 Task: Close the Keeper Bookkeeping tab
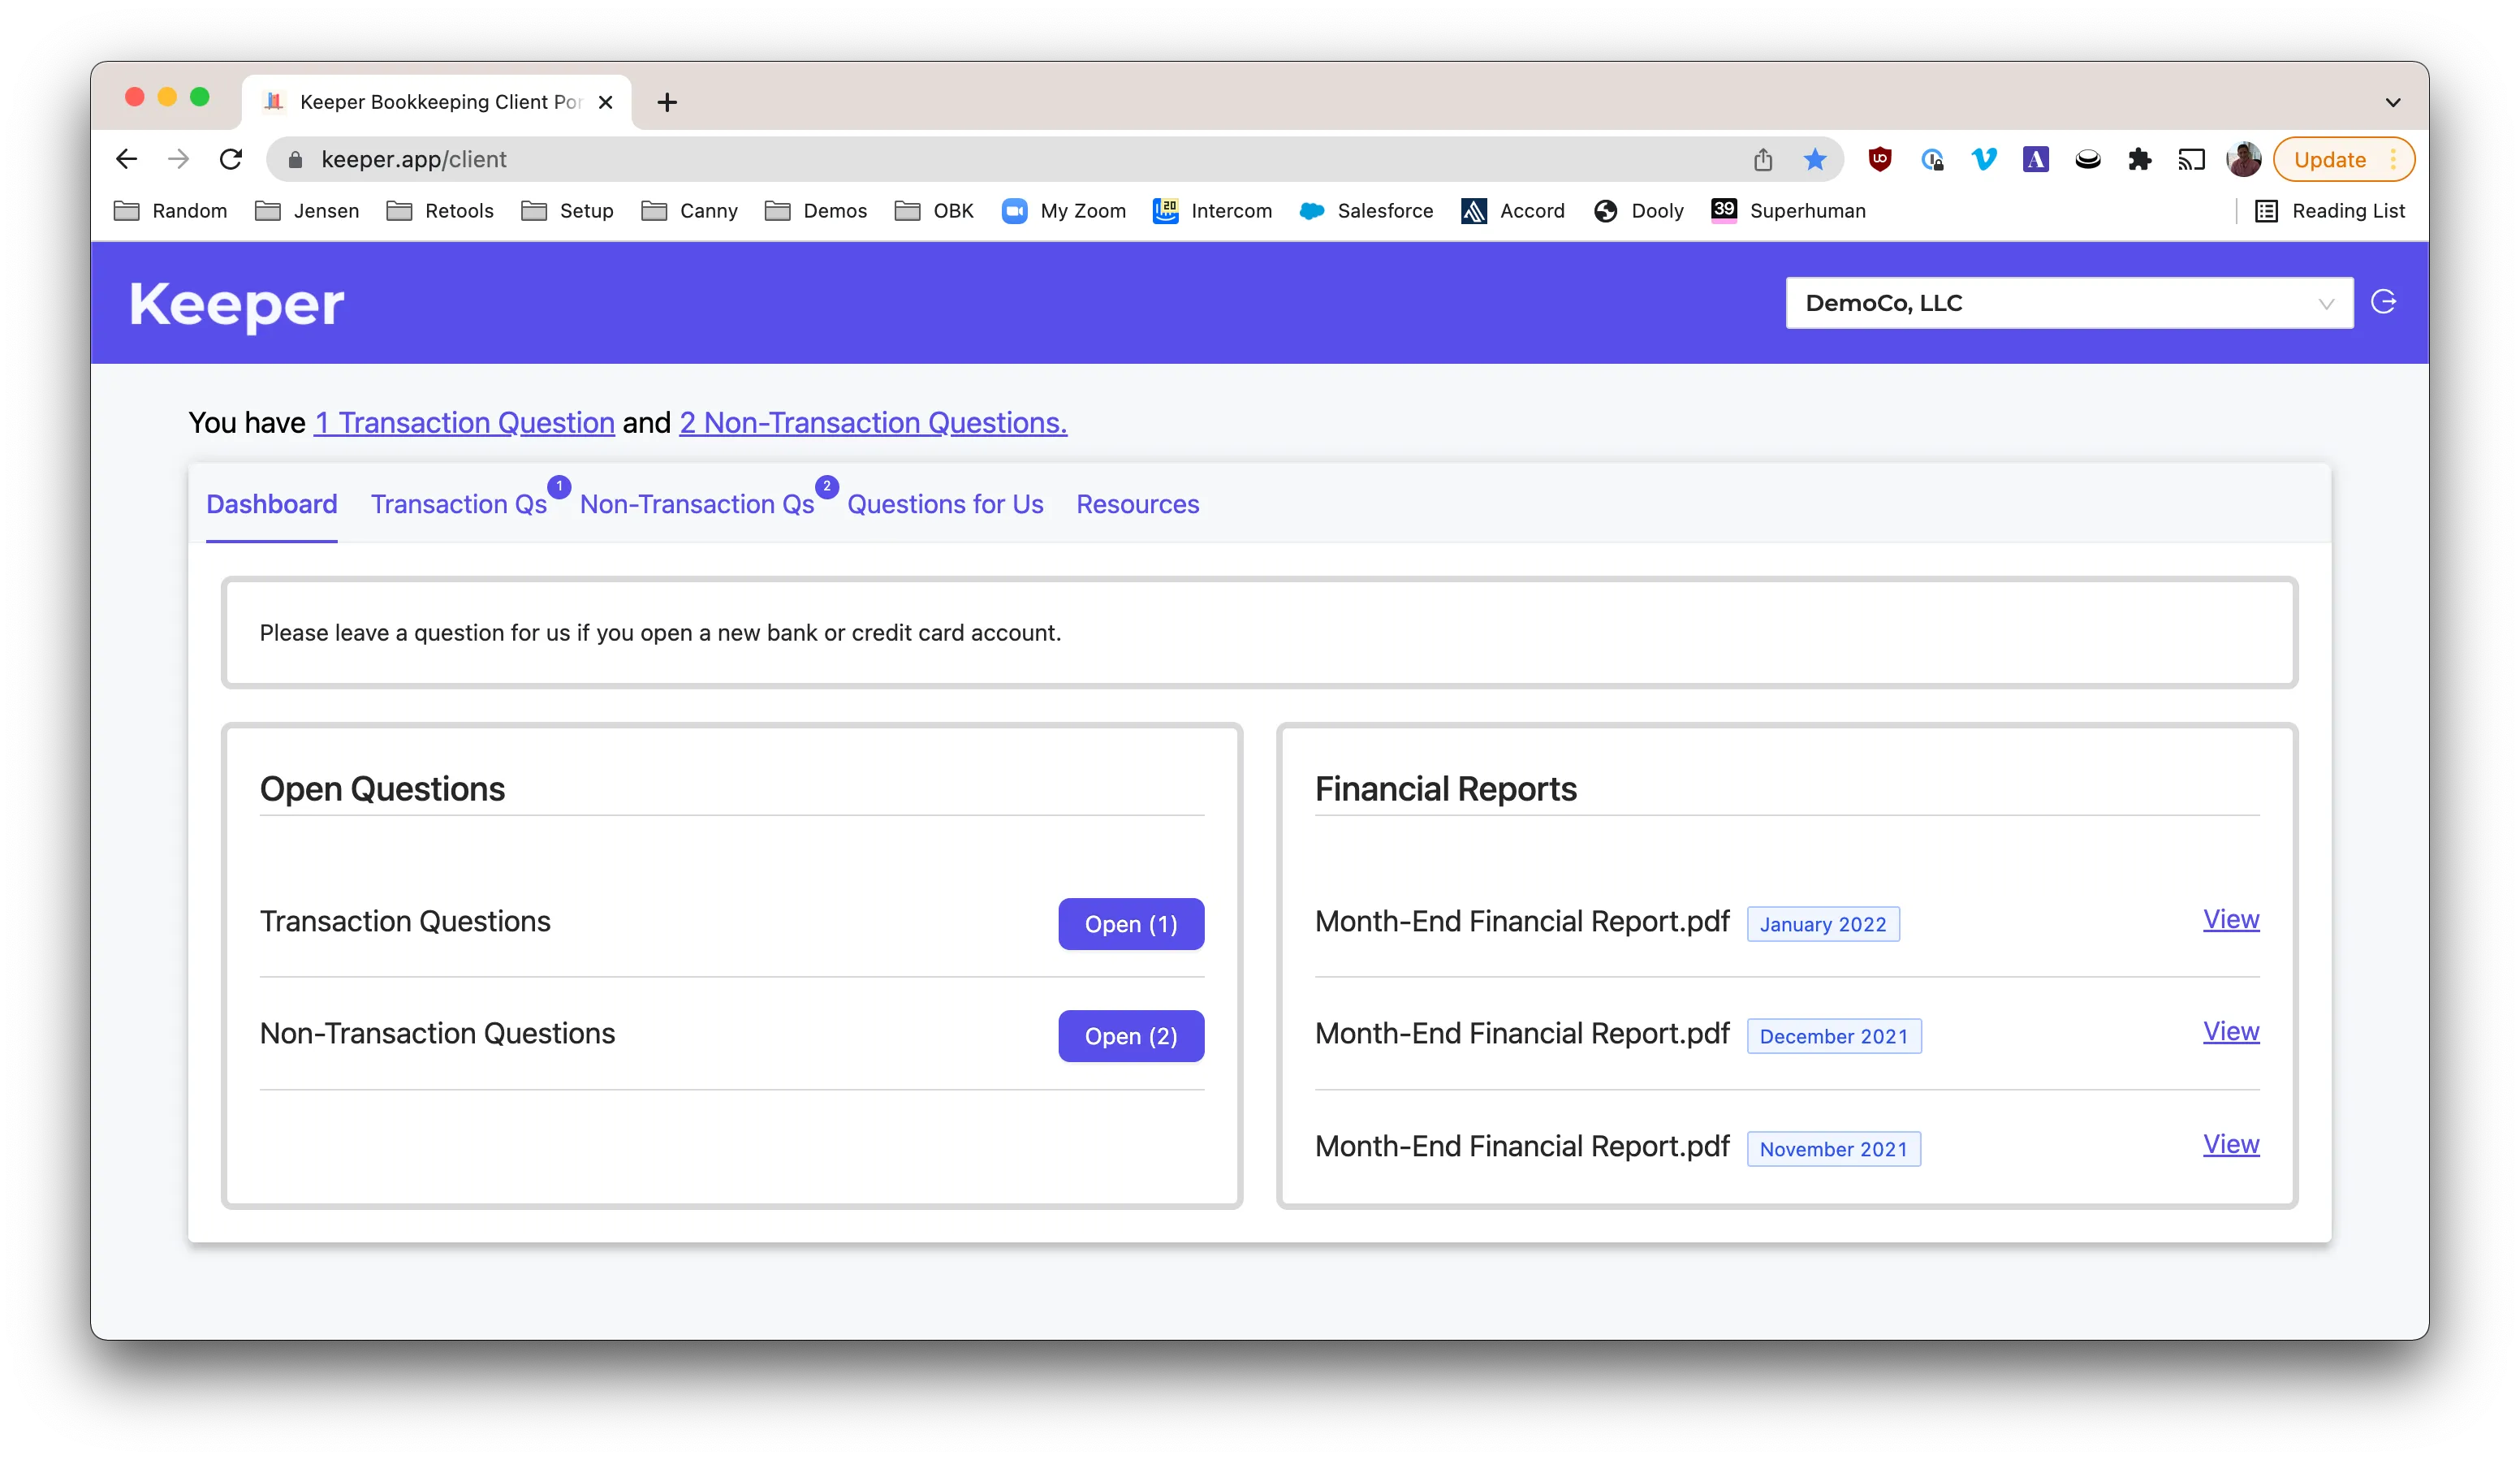(x=605, y=102)
